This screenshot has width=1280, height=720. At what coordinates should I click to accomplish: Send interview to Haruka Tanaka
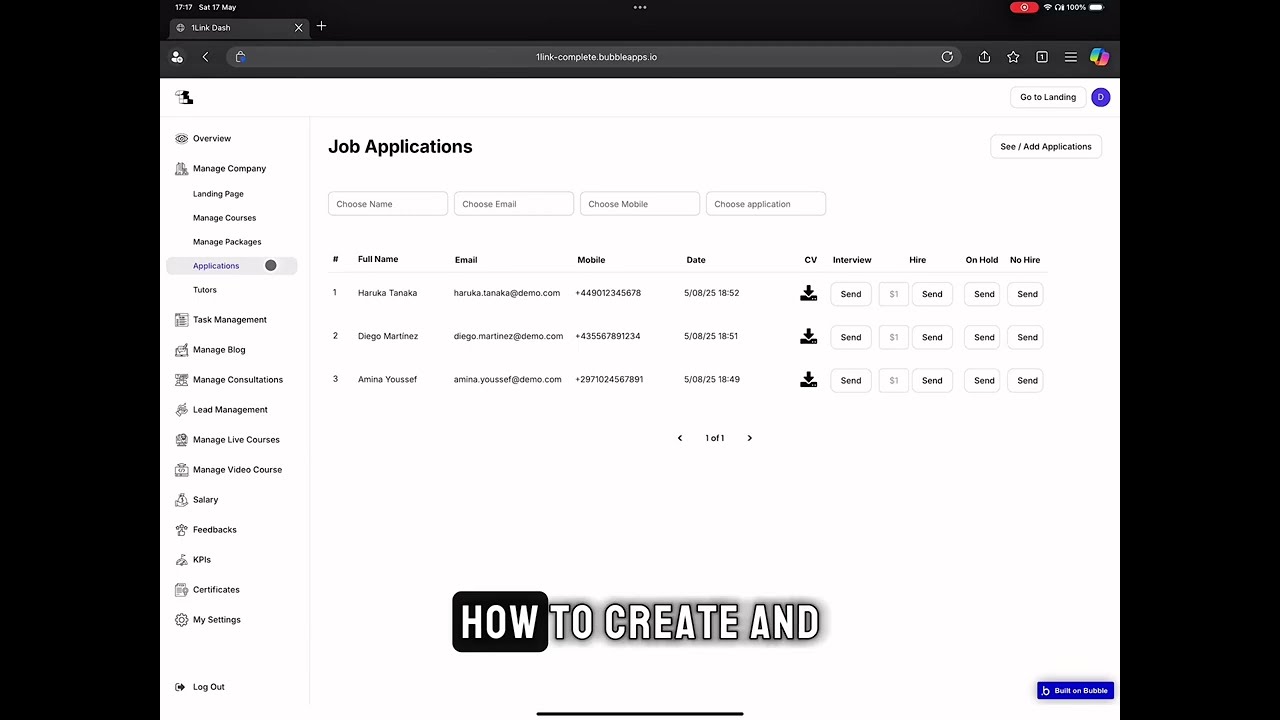coord(851,294)
